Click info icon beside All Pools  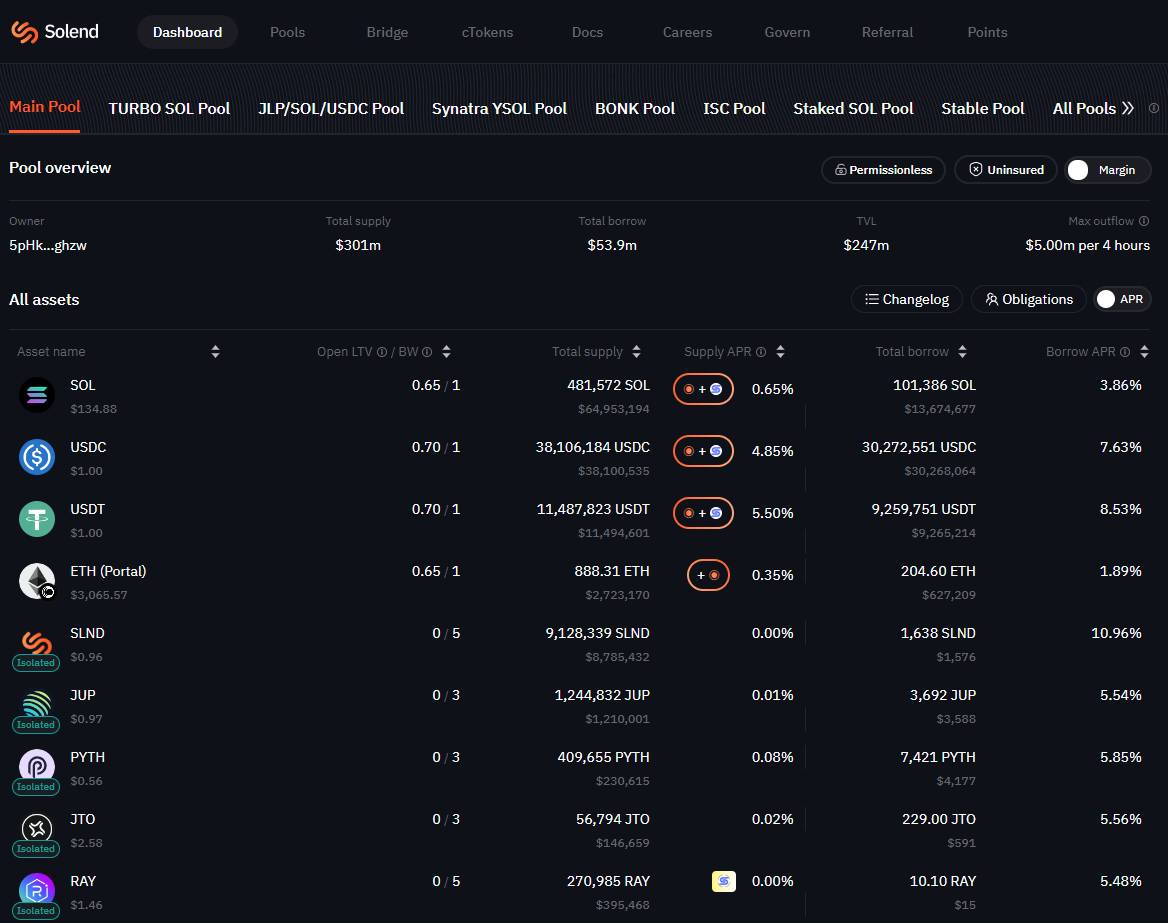click(1154, 108)
